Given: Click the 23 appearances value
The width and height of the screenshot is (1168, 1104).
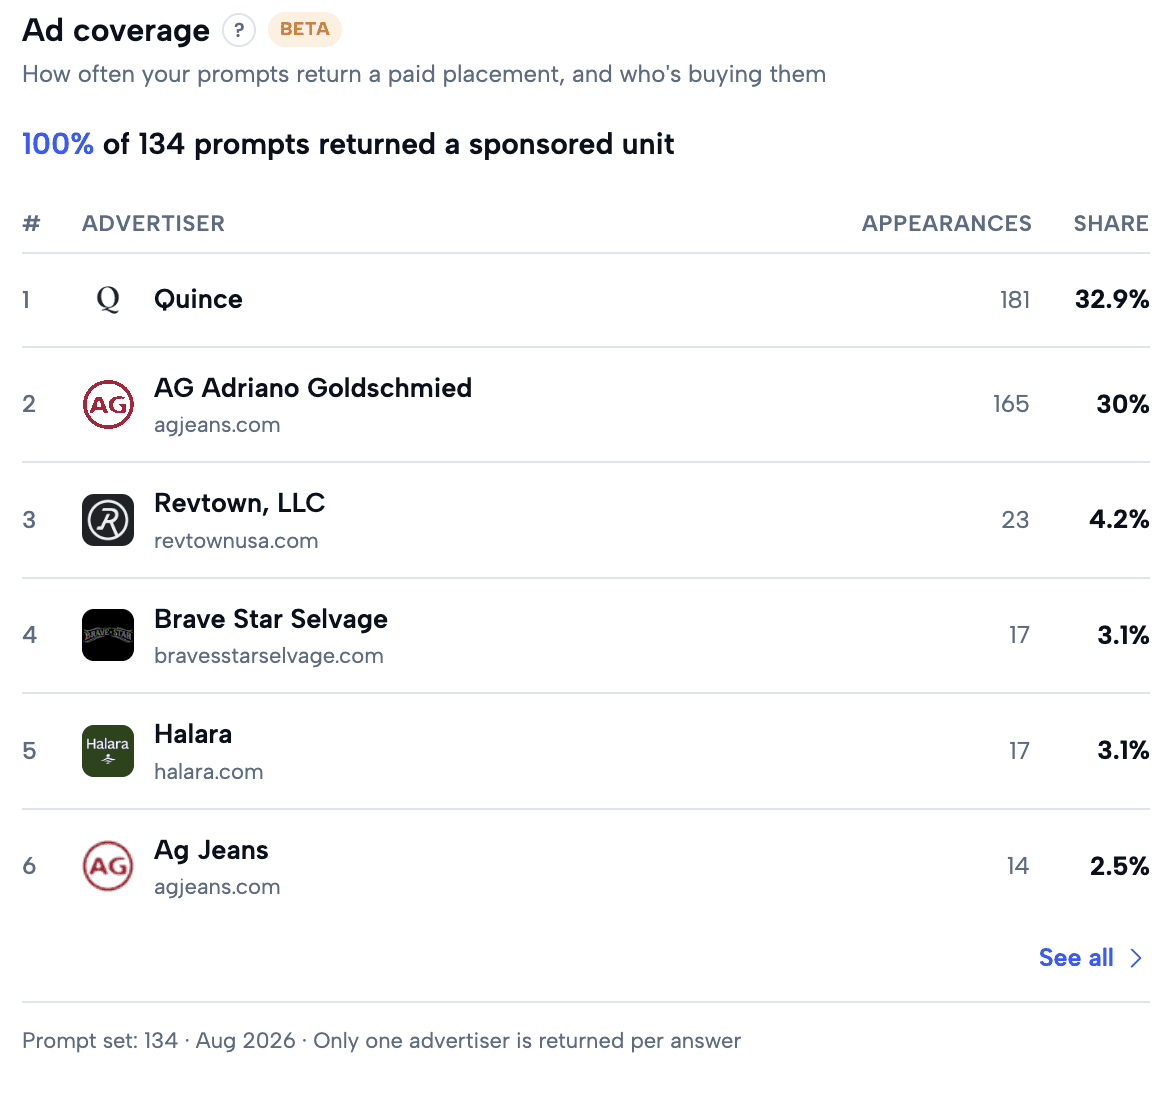Looking at the screenshot, I should [x=1015, y=520].
